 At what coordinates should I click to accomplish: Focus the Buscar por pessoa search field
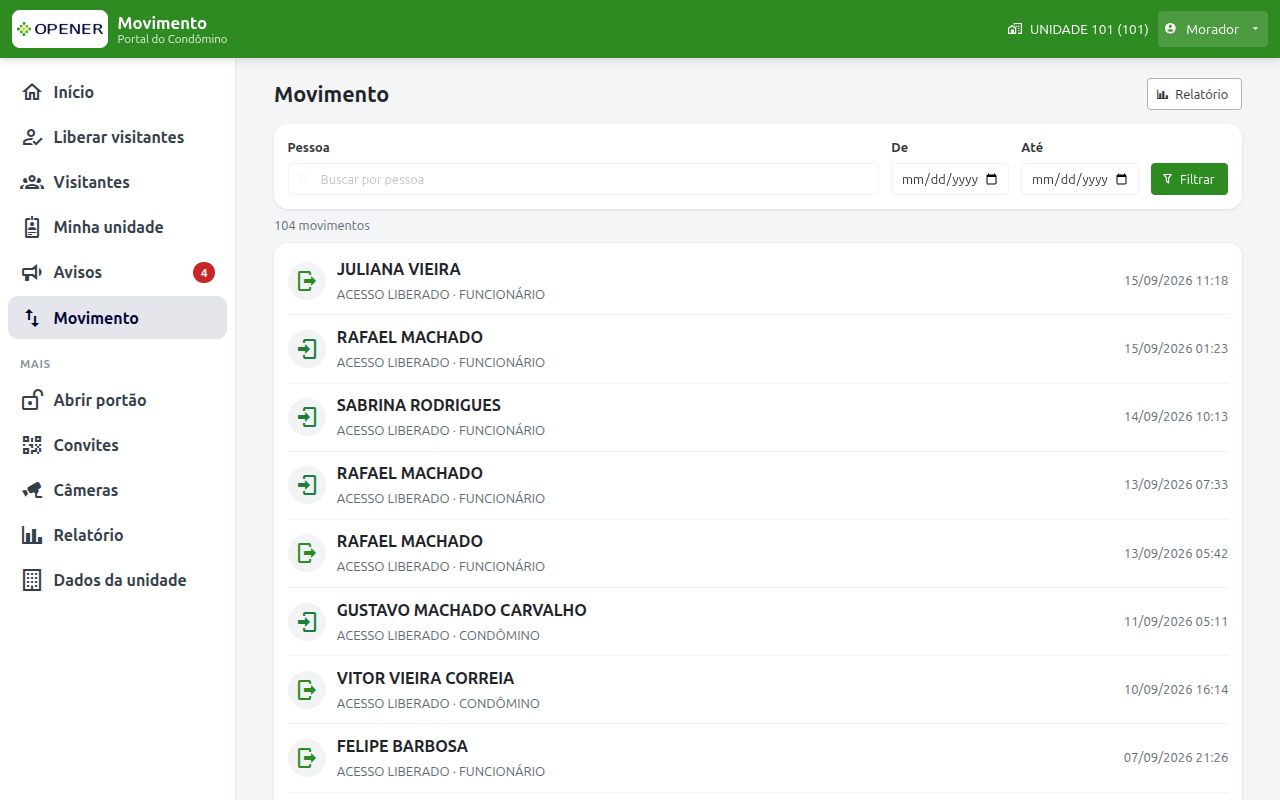583,179
